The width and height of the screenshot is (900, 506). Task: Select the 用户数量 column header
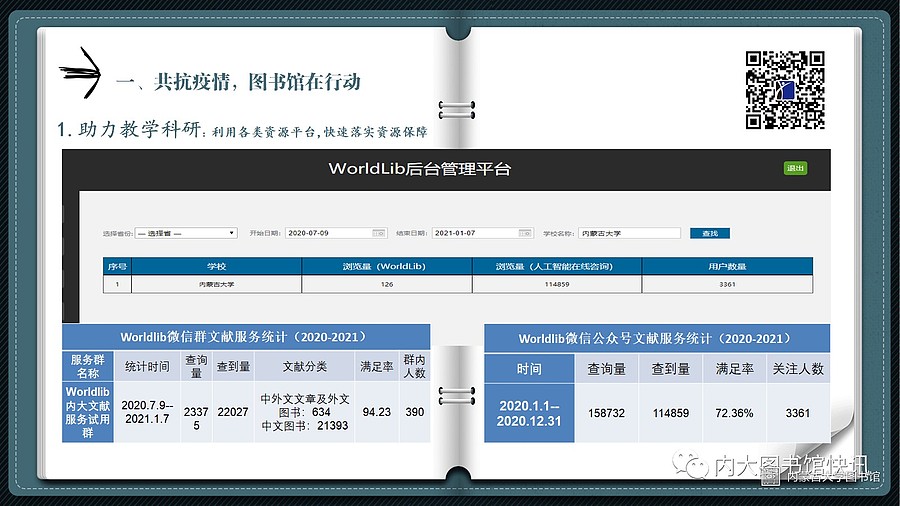pos(726,267)
